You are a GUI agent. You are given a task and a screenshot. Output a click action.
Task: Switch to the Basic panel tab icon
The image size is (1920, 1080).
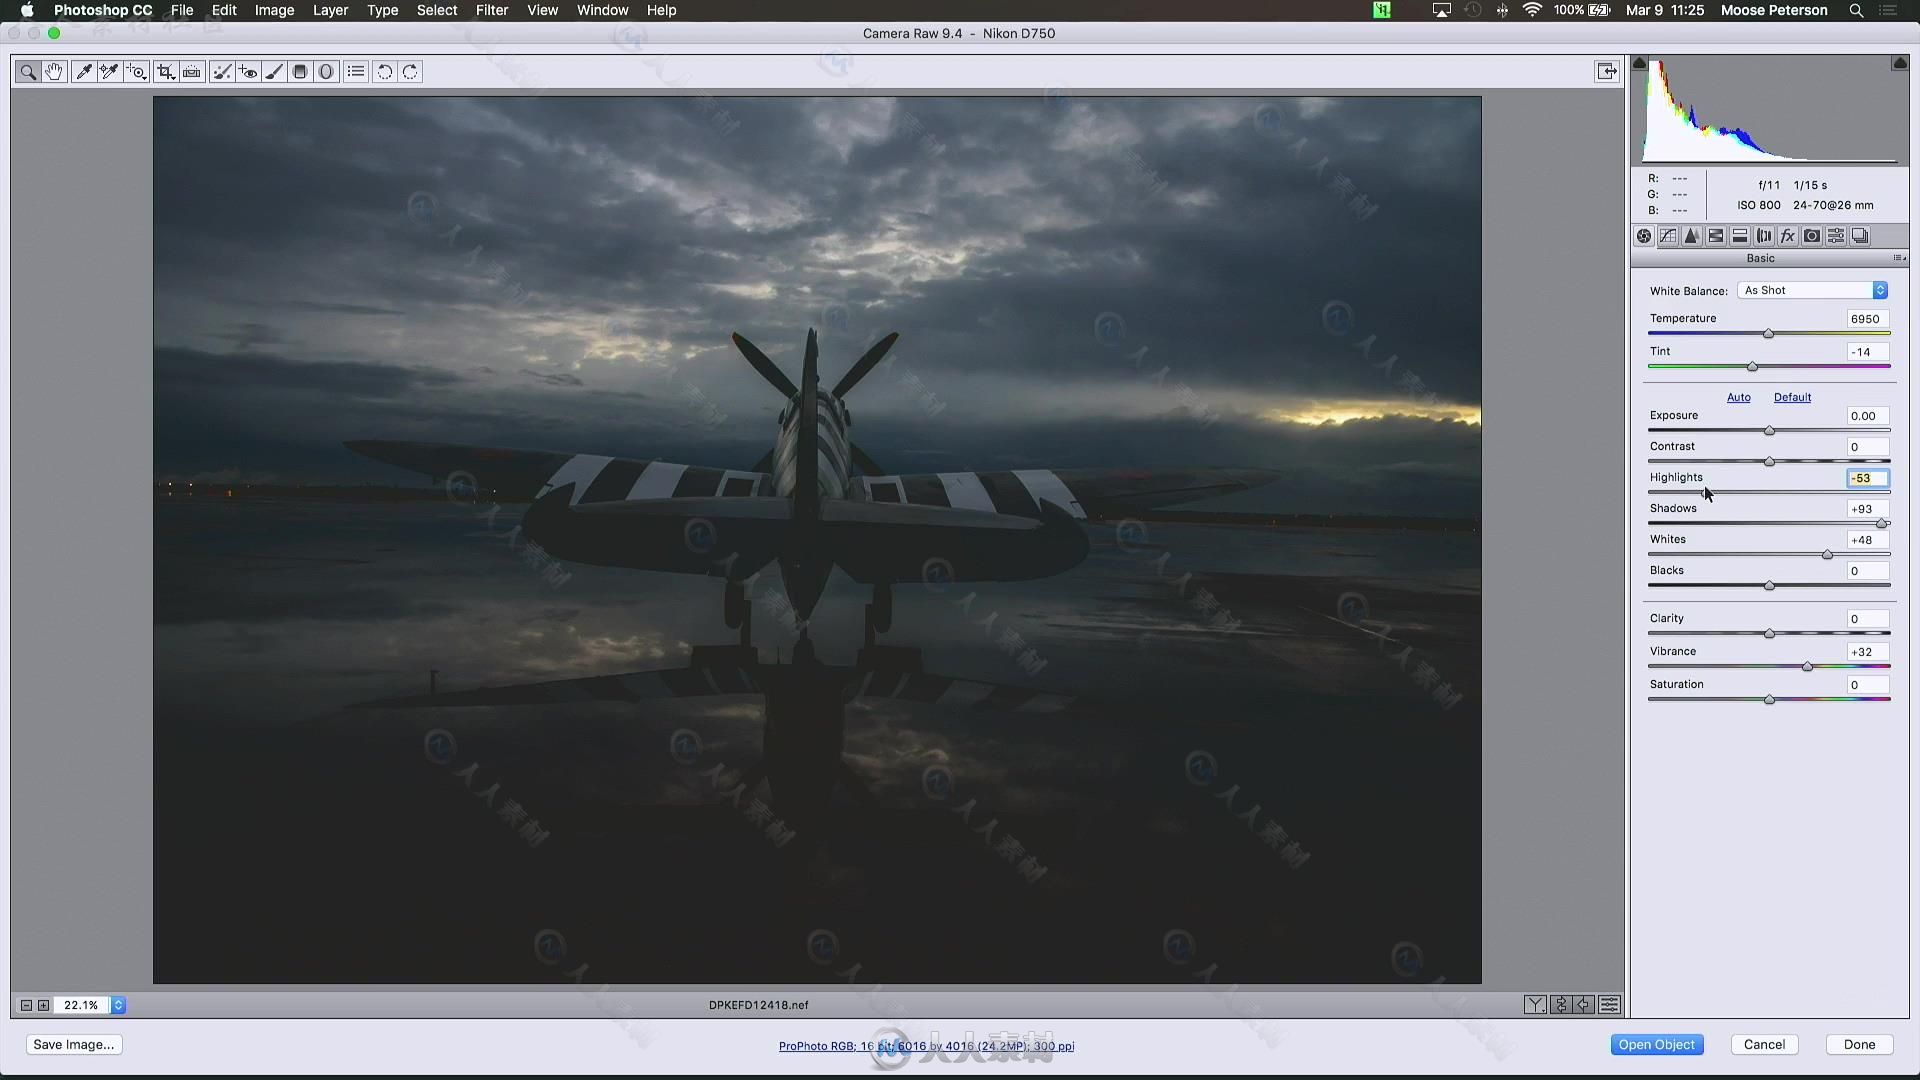click(x=1644, y=236)
